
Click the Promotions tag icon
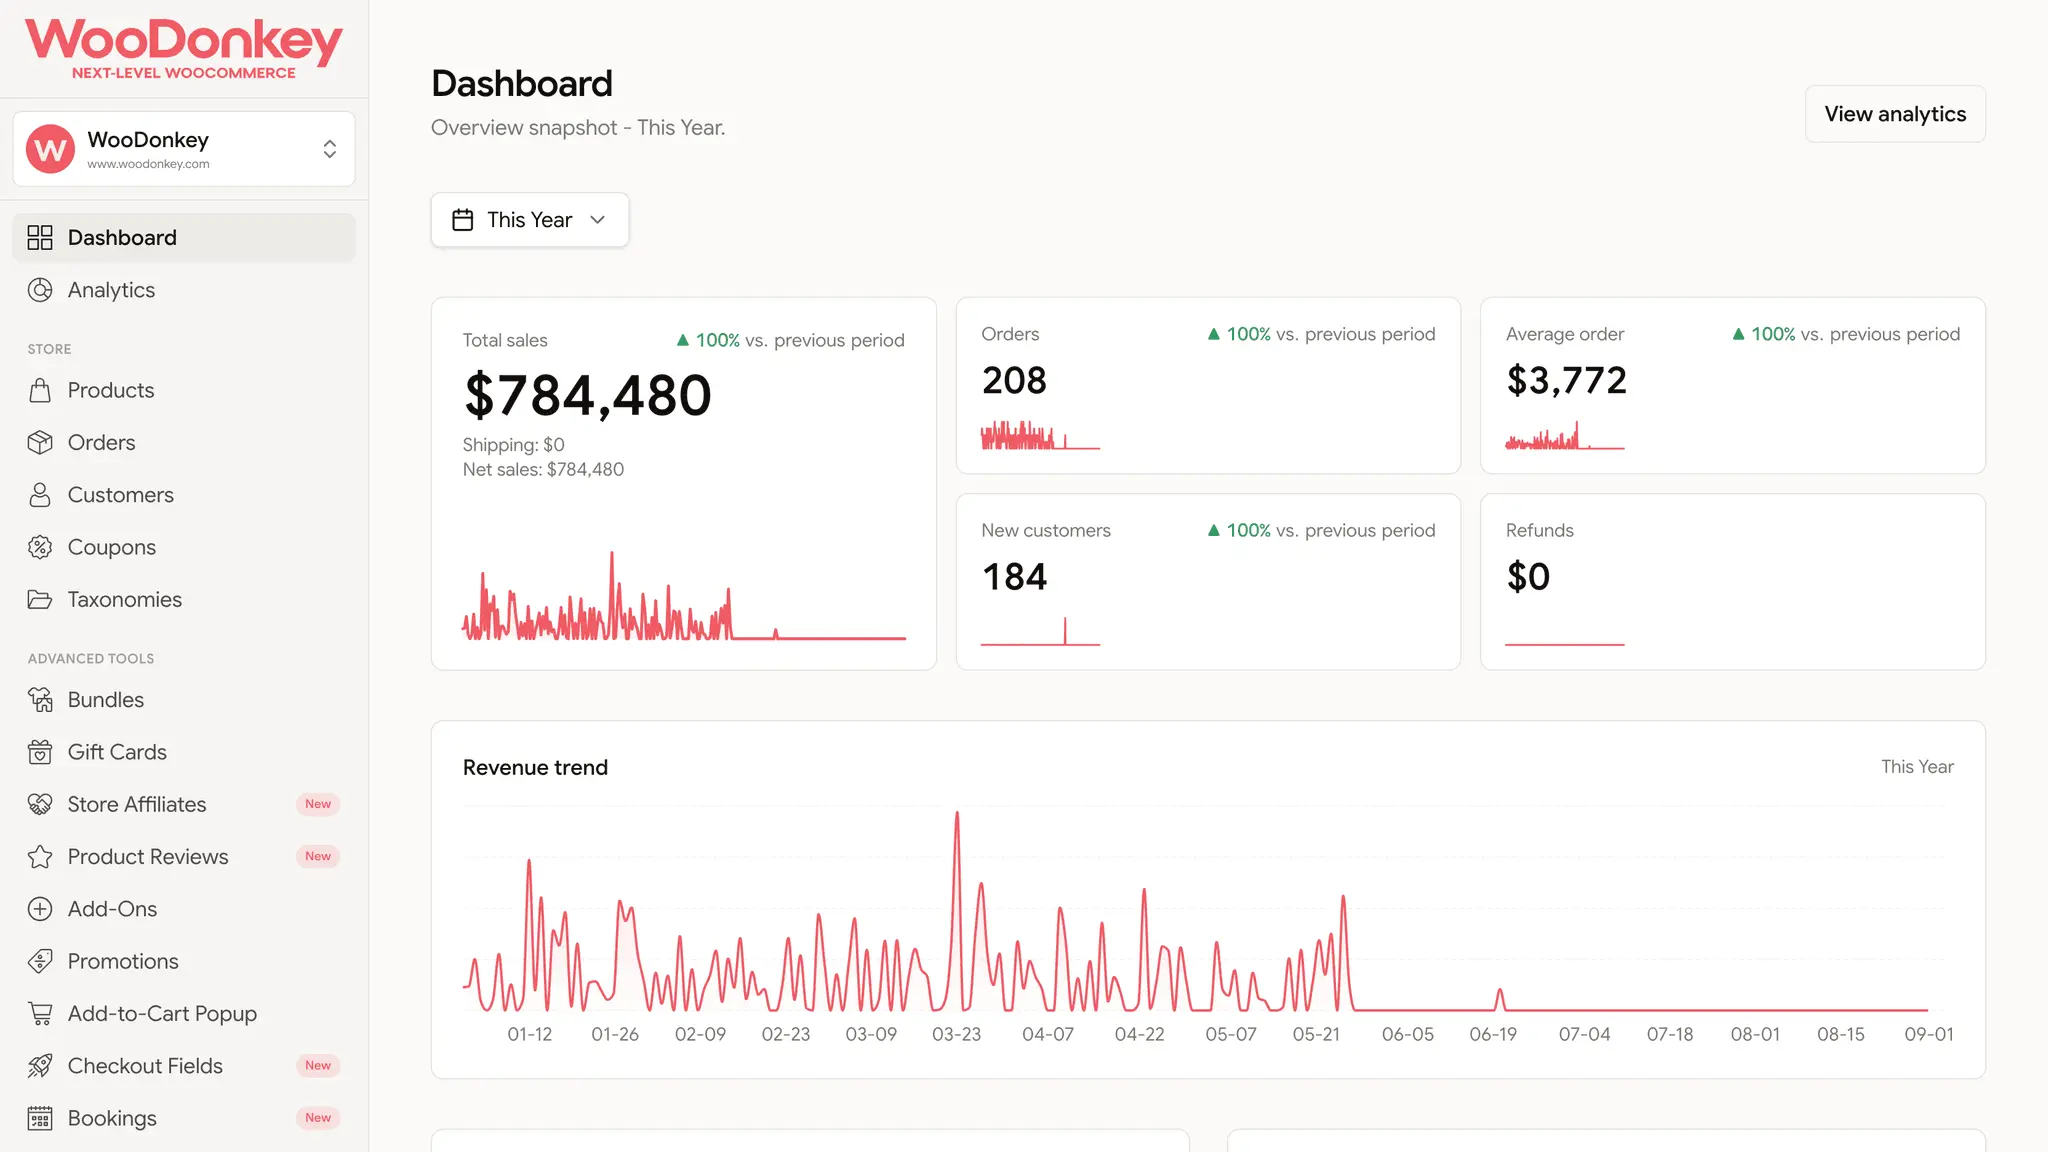coord(40,961)
